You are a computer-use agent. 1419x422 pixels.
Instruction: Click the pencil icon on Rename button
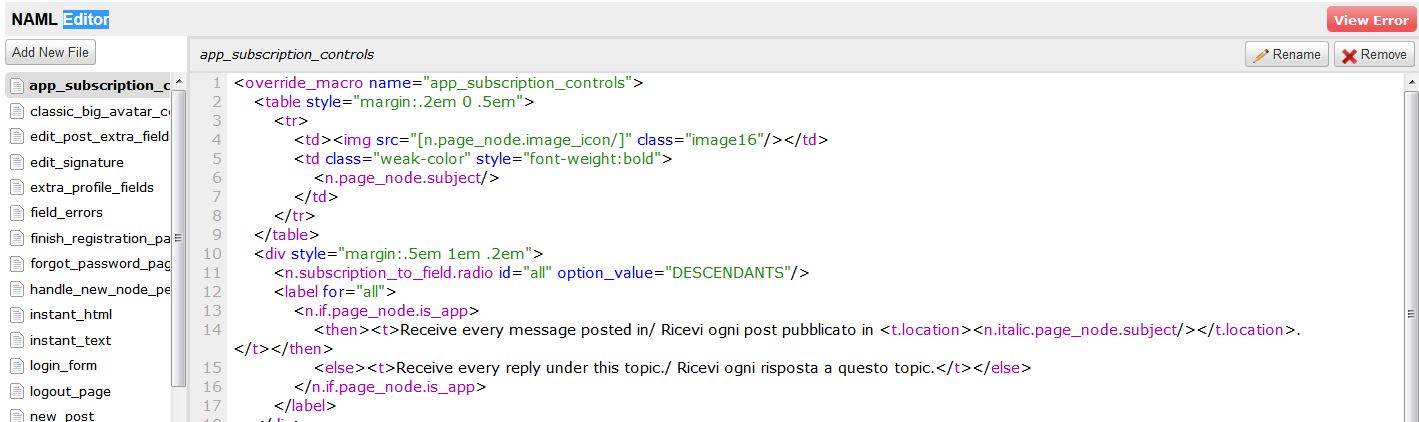click(1261, 55)
